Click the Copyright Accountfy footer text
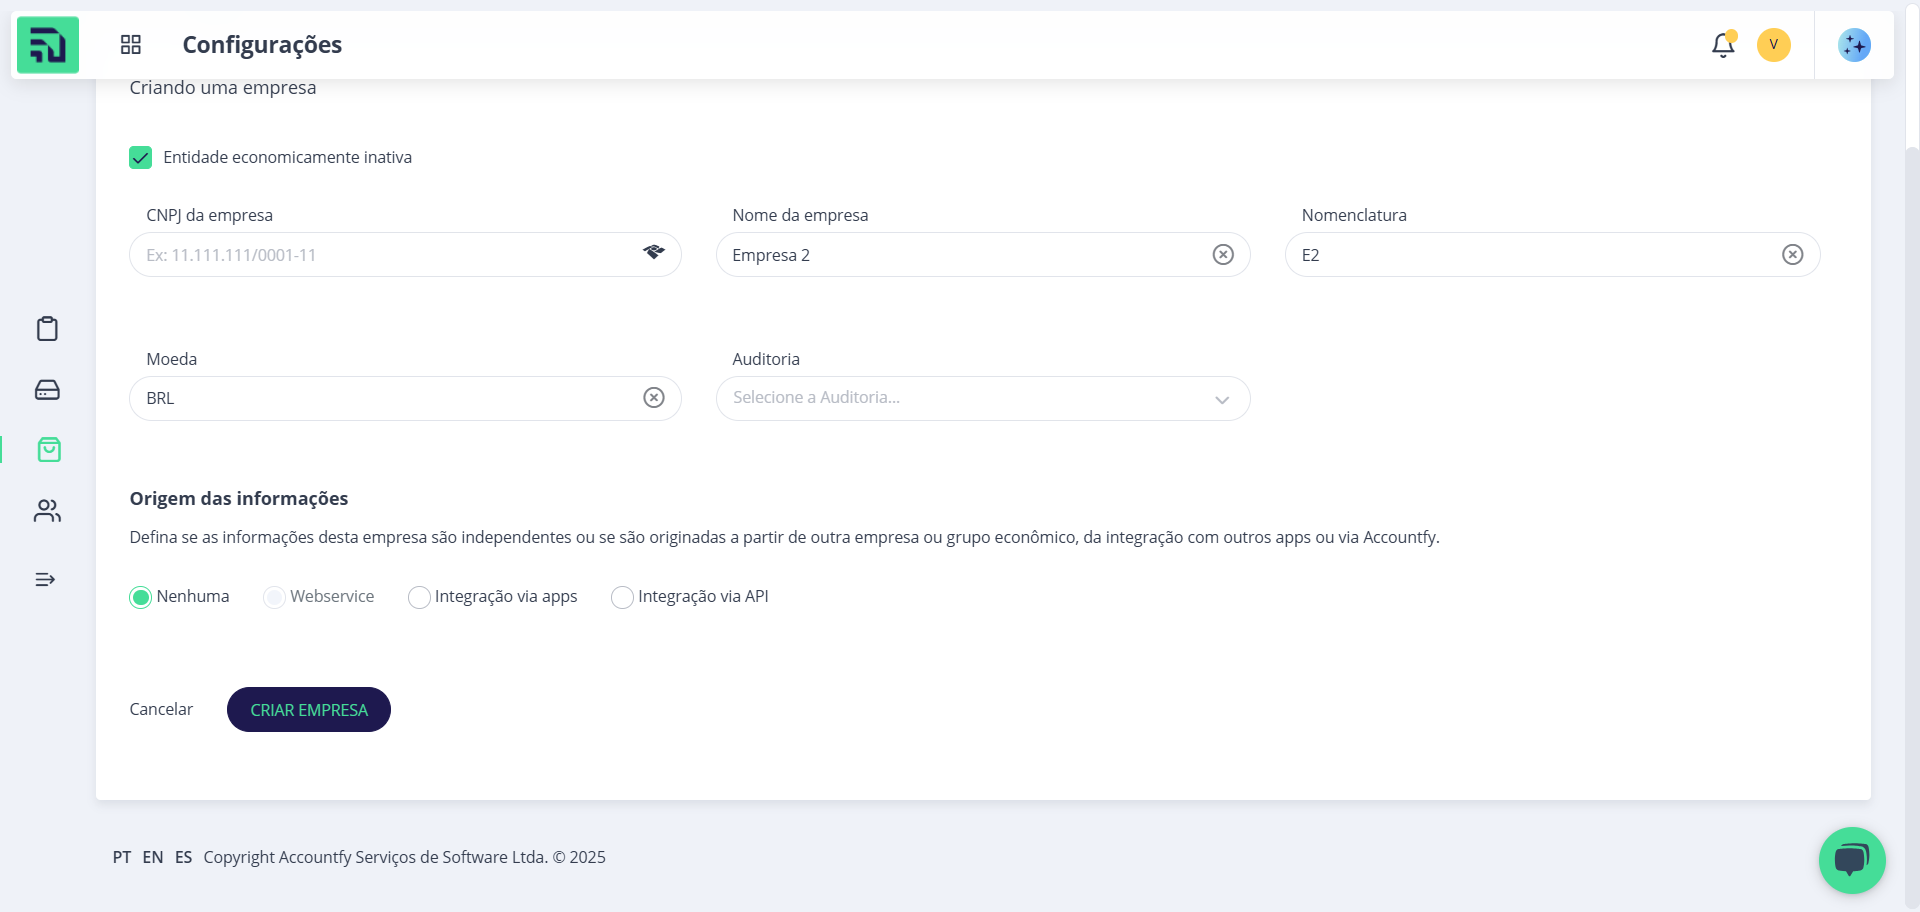Screen dimensions: 1920x912 pos(405,857)
